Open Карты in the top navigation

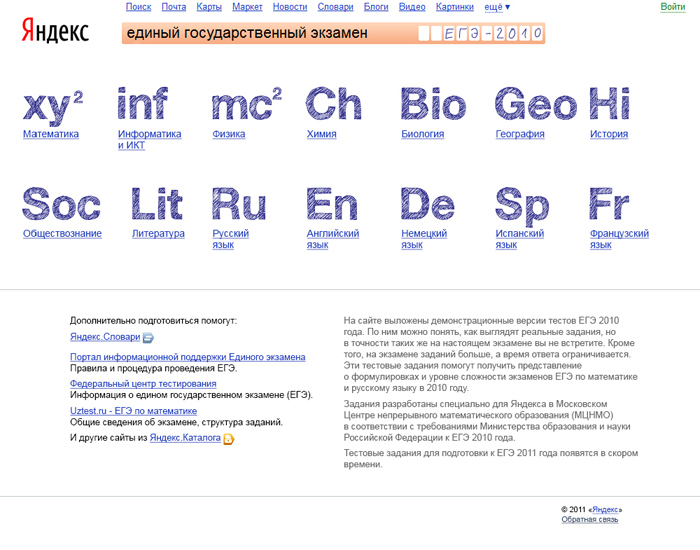(x=209, y=7)
